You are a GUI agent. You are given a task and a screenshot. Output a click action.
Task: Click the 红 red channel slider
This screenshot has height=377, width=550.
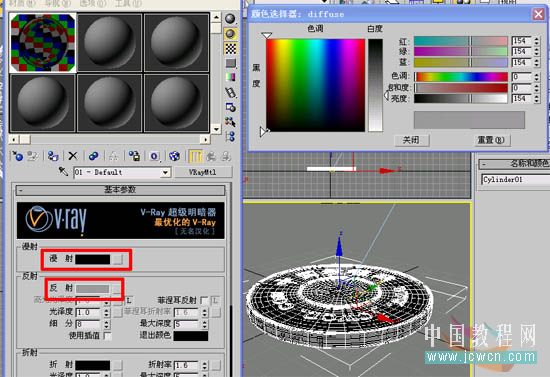click(461, 41)
